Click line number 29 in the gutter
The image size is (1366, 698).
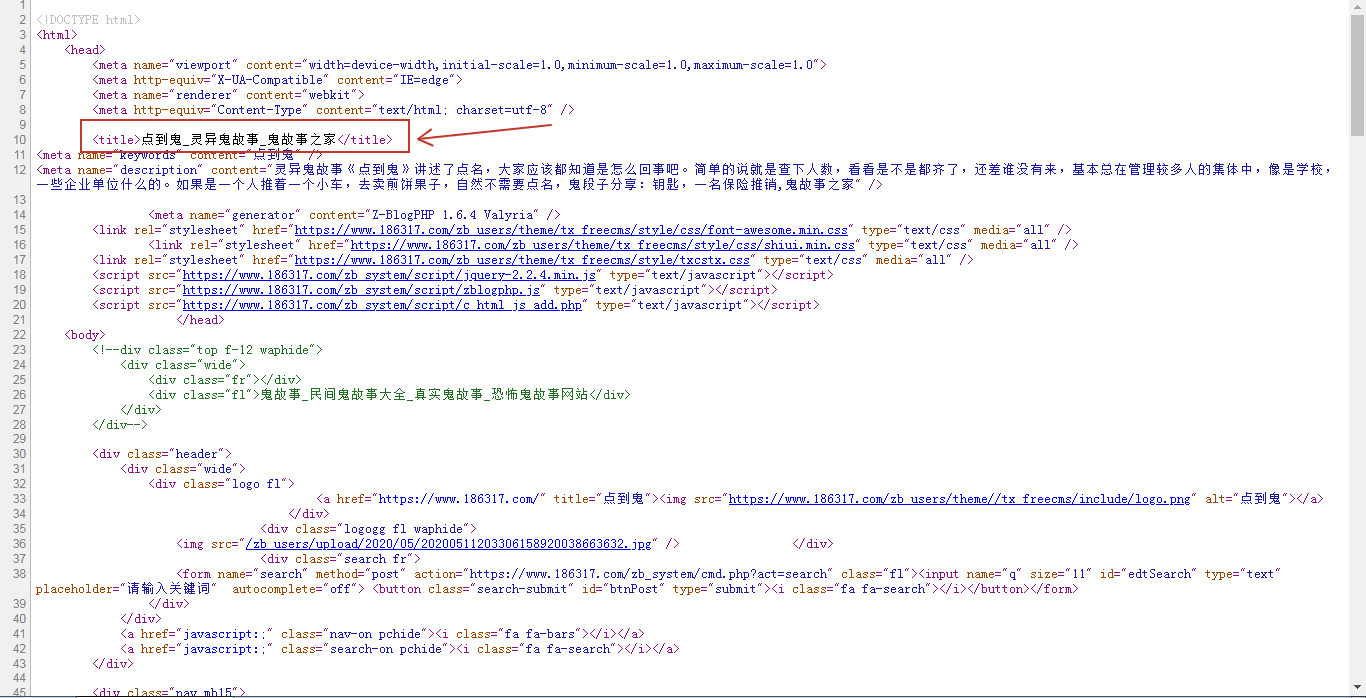point(20,440)
